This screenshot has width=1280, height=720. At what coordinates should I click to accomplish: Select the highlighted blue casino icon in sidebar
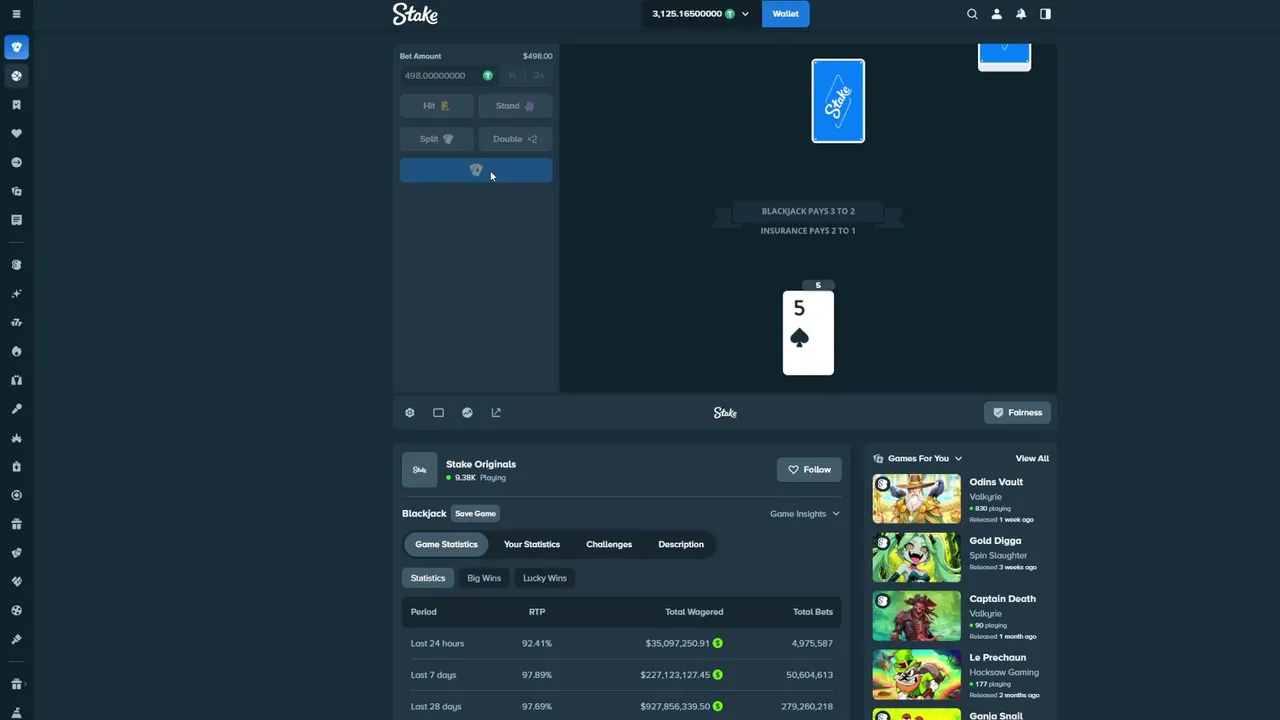16,47
